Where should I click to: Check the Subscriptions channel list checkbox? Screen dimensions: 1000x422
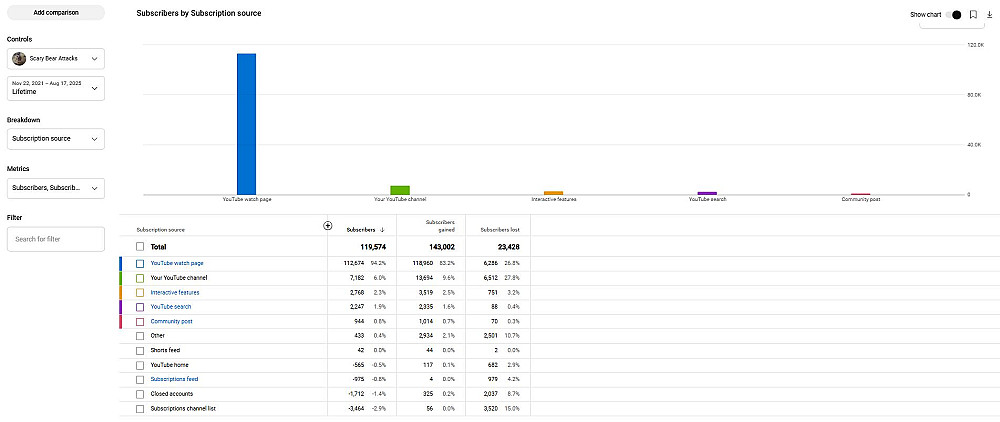coord(140,409)
